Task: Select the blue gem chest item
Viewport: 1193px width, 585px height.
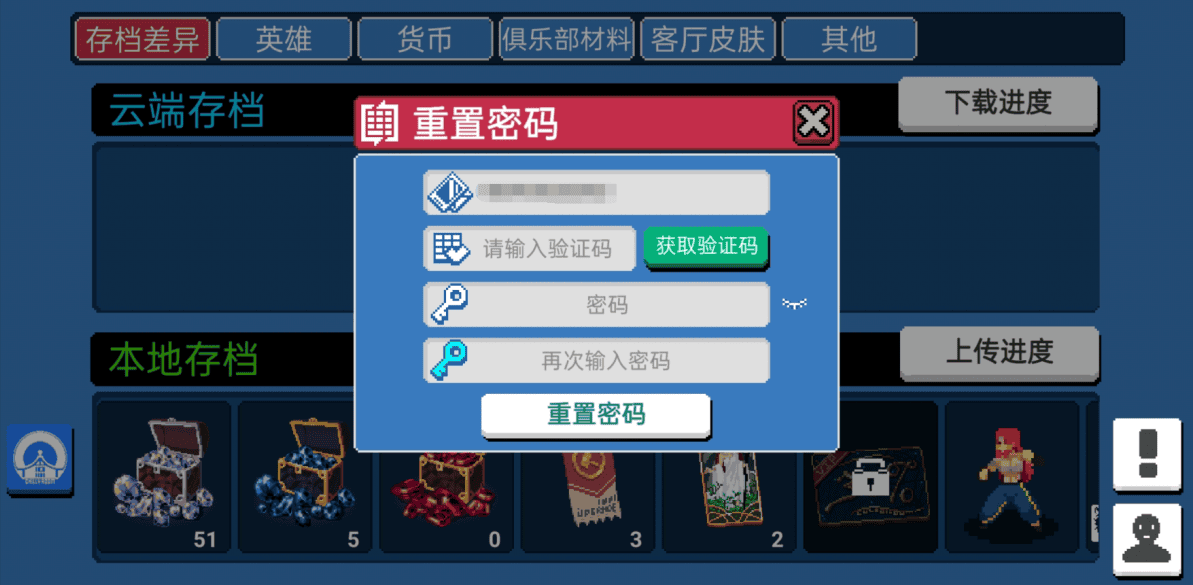Action: tap(304, 476)
